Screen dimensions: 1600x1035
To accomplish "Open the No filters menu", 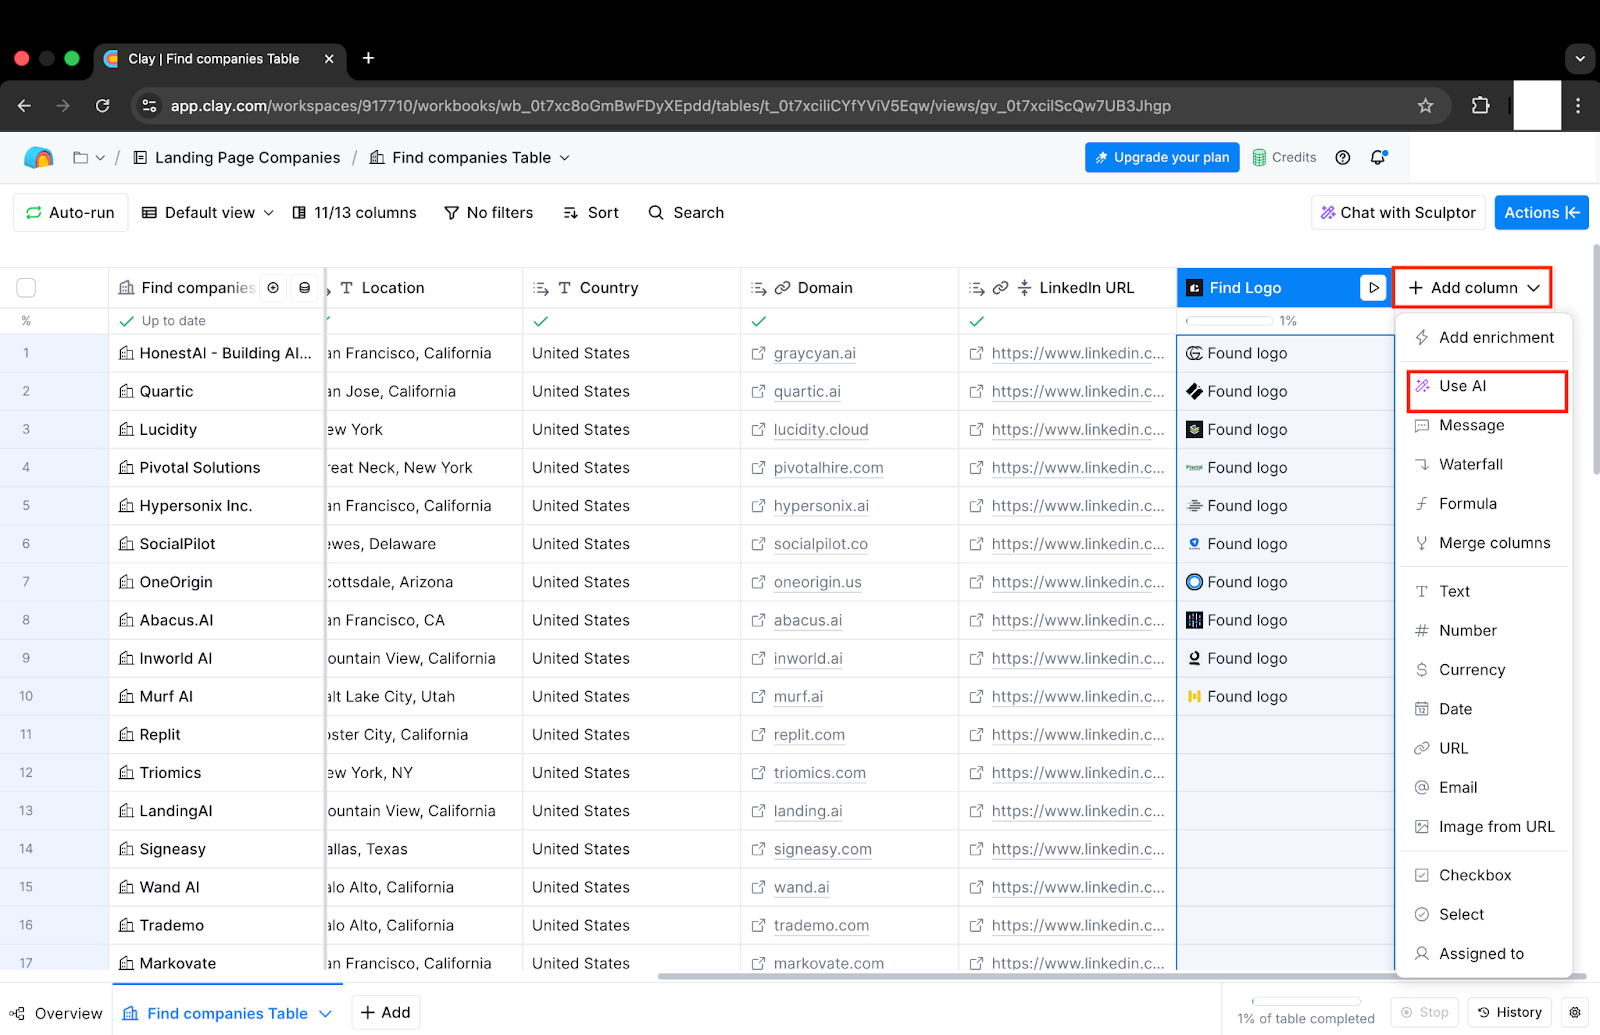I will click(x=488, y=212).
